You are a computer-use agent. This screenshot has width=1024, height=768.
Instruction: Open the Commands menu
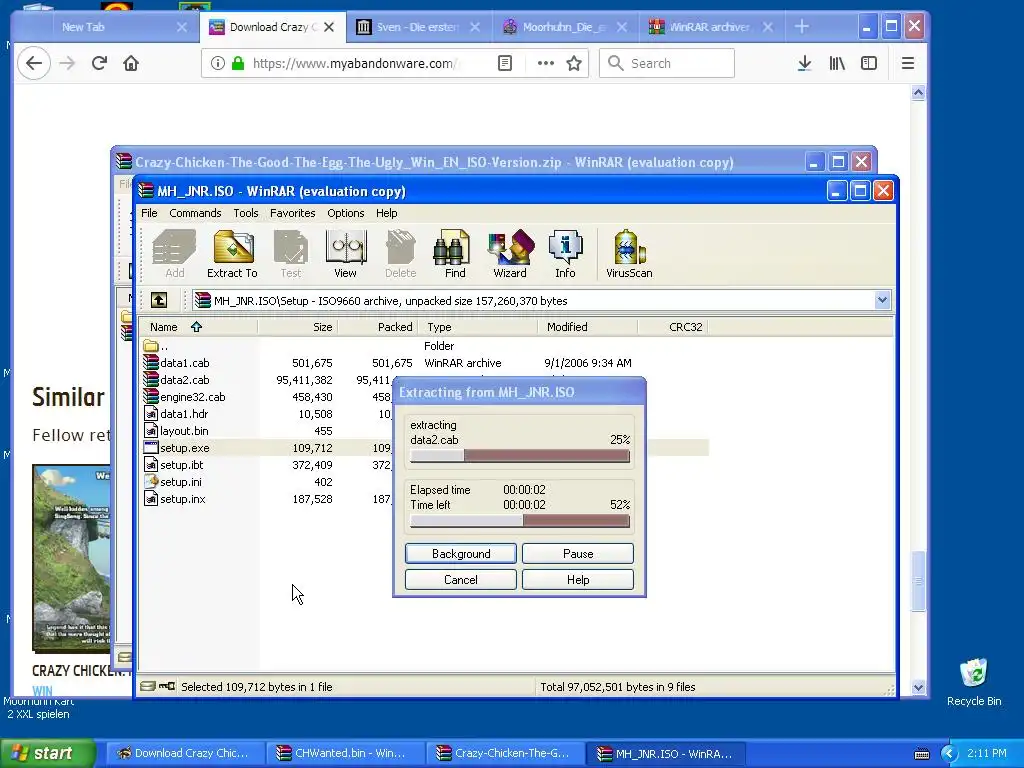[x=195, y=213]
